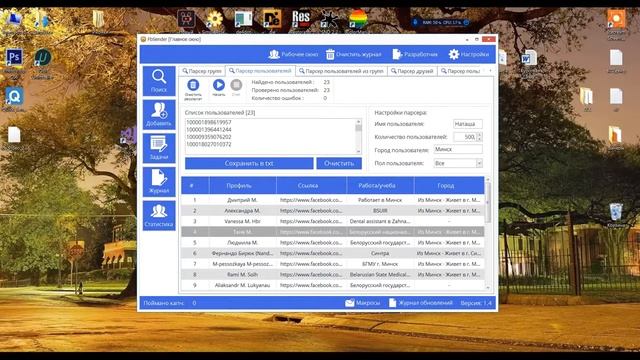The height and width of the screenshot is (360, 640).
Task: Switch to the Парсер пользователей tab
Action: [260, 71]
